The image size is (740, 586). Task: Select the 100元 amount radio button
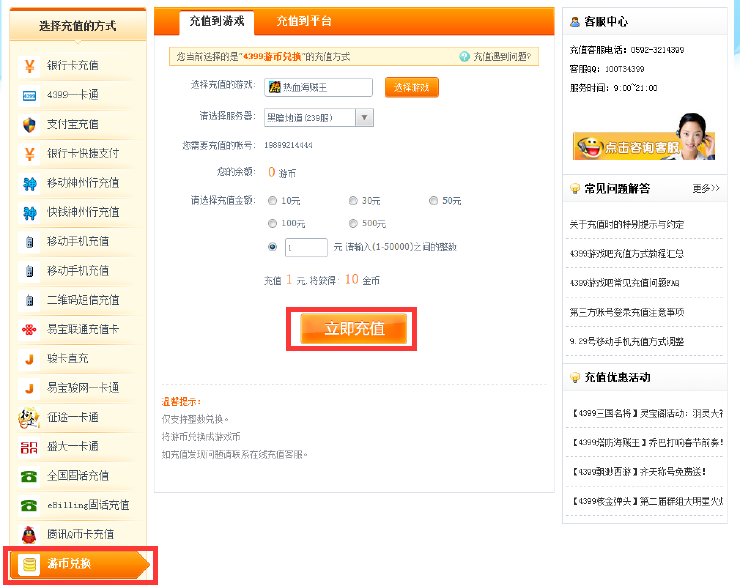click(x=272, y=223)
